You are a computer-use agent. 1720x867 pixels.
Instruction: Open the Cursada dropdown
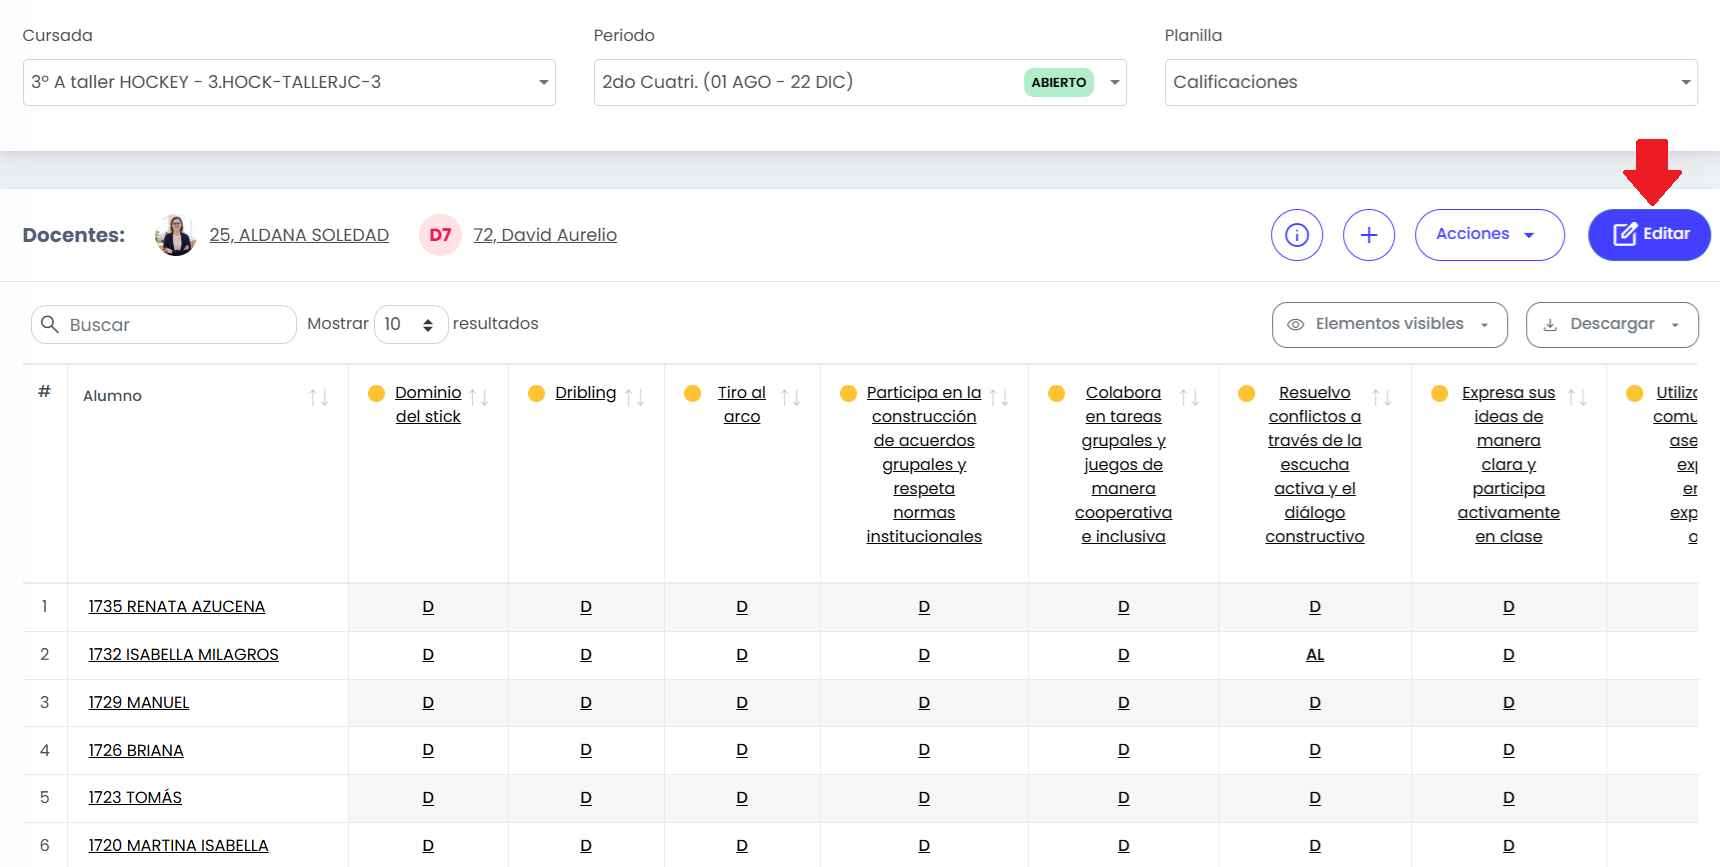[289, 82]
